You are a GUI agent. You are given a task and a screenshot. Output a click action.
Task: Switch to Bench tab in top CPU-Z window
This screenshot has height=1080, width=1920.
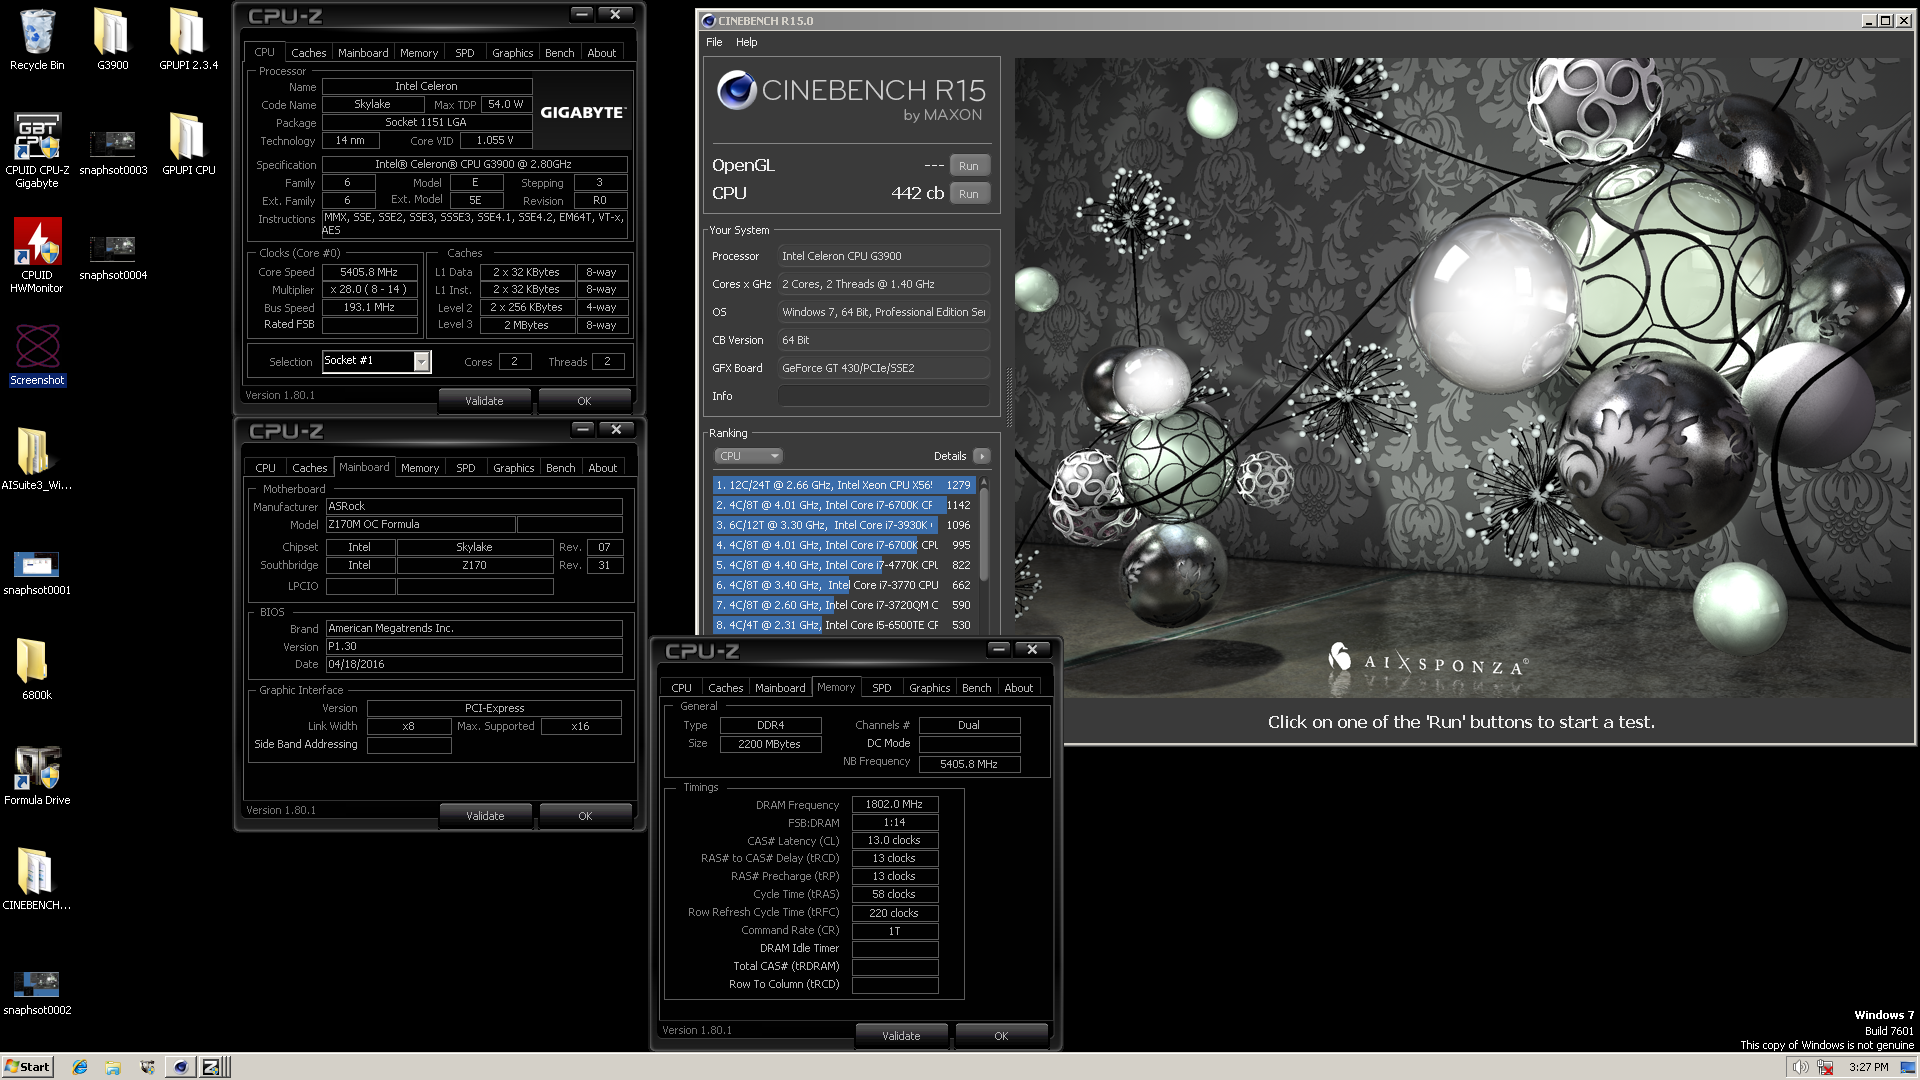560,53
